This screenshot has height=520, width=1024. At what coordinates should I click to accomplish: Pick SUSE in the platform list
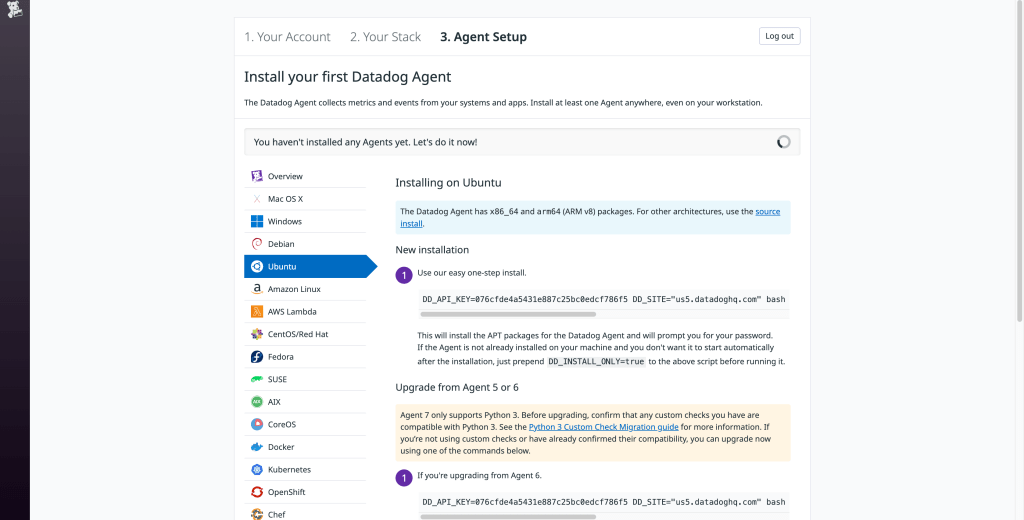(277, 379)
